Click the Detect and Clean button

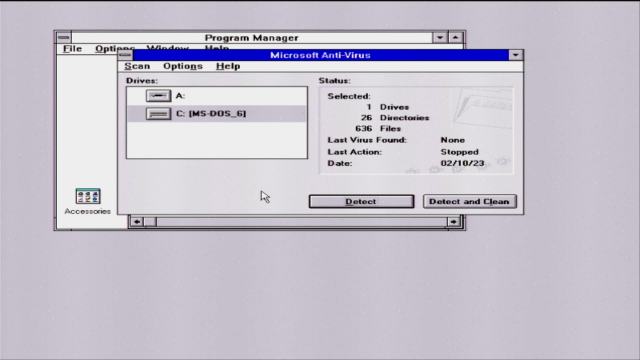(x=469, y=201)
